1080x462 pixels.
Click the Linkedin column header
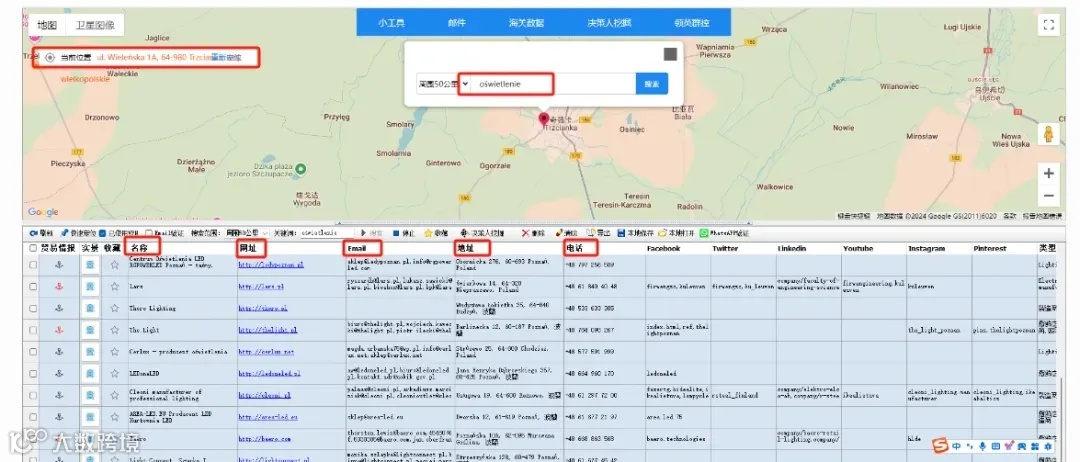tap(792, 248)
